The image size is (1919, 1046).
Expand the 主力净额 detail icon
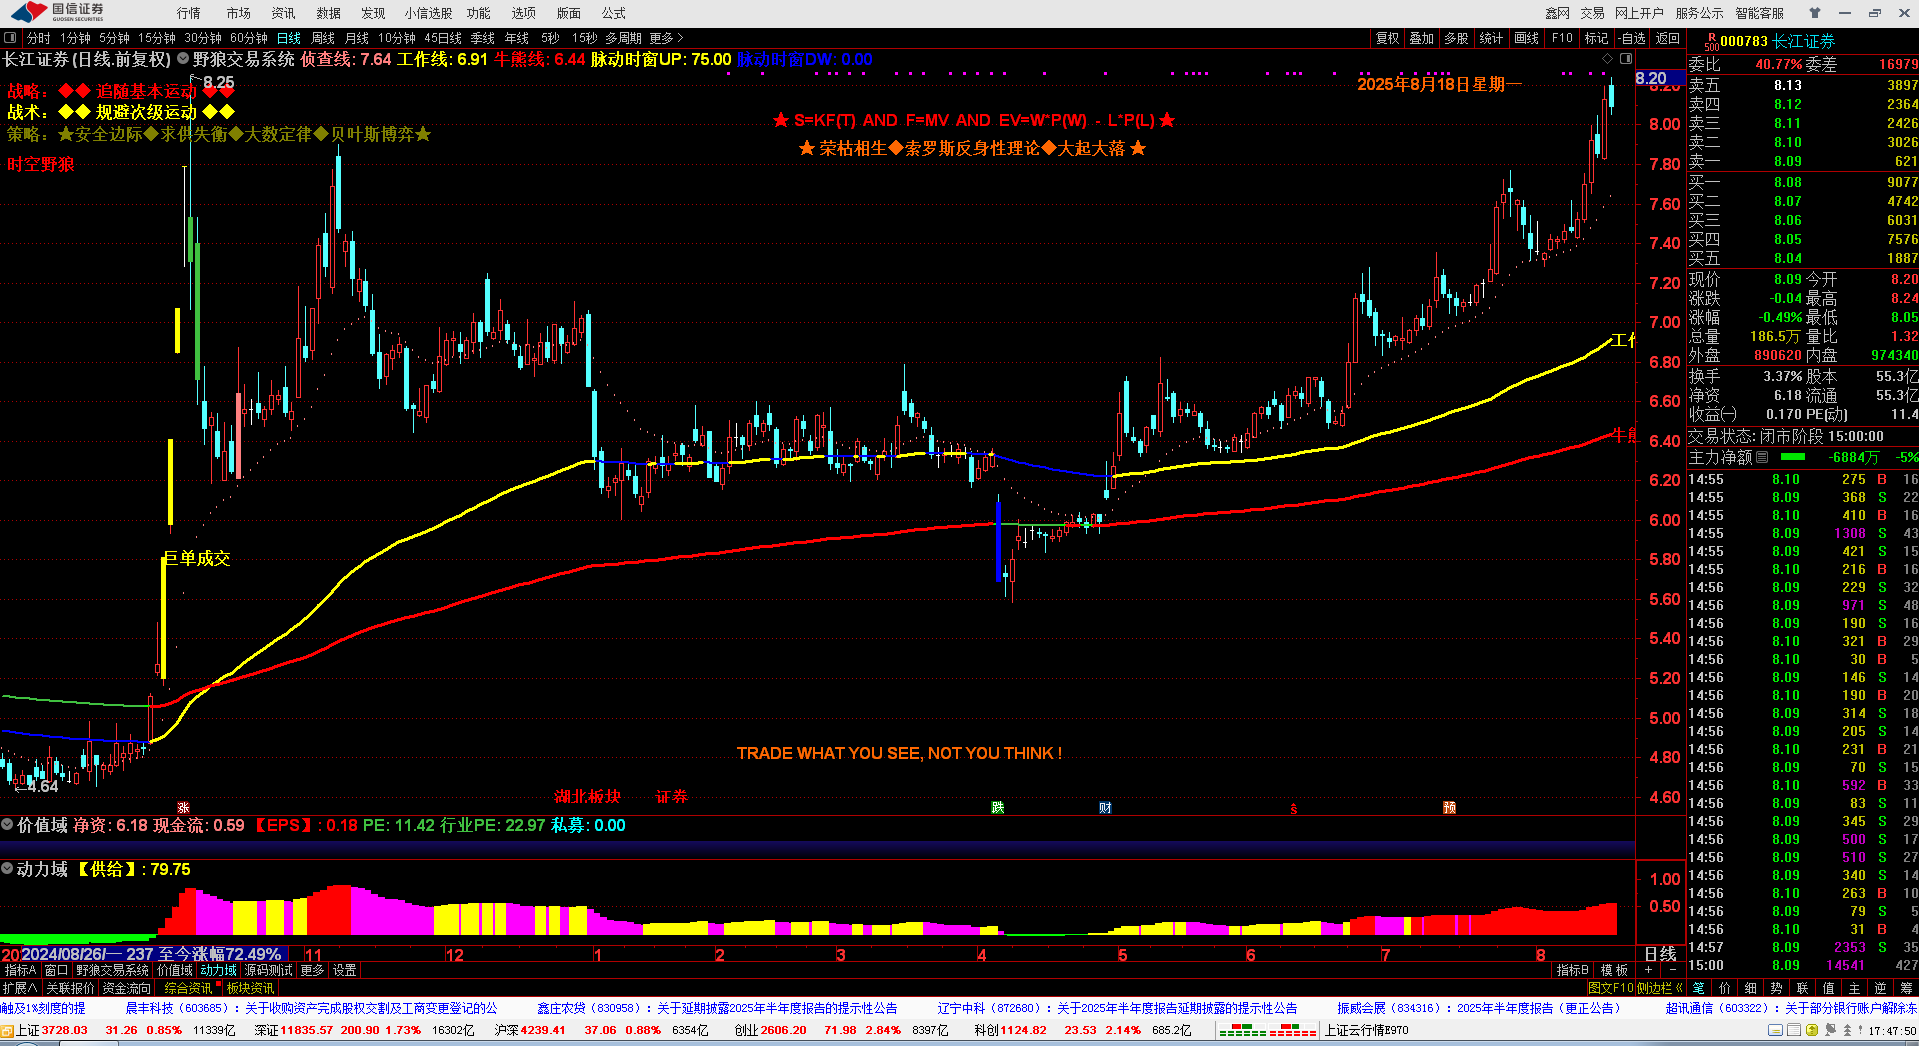coord(1762,457)
